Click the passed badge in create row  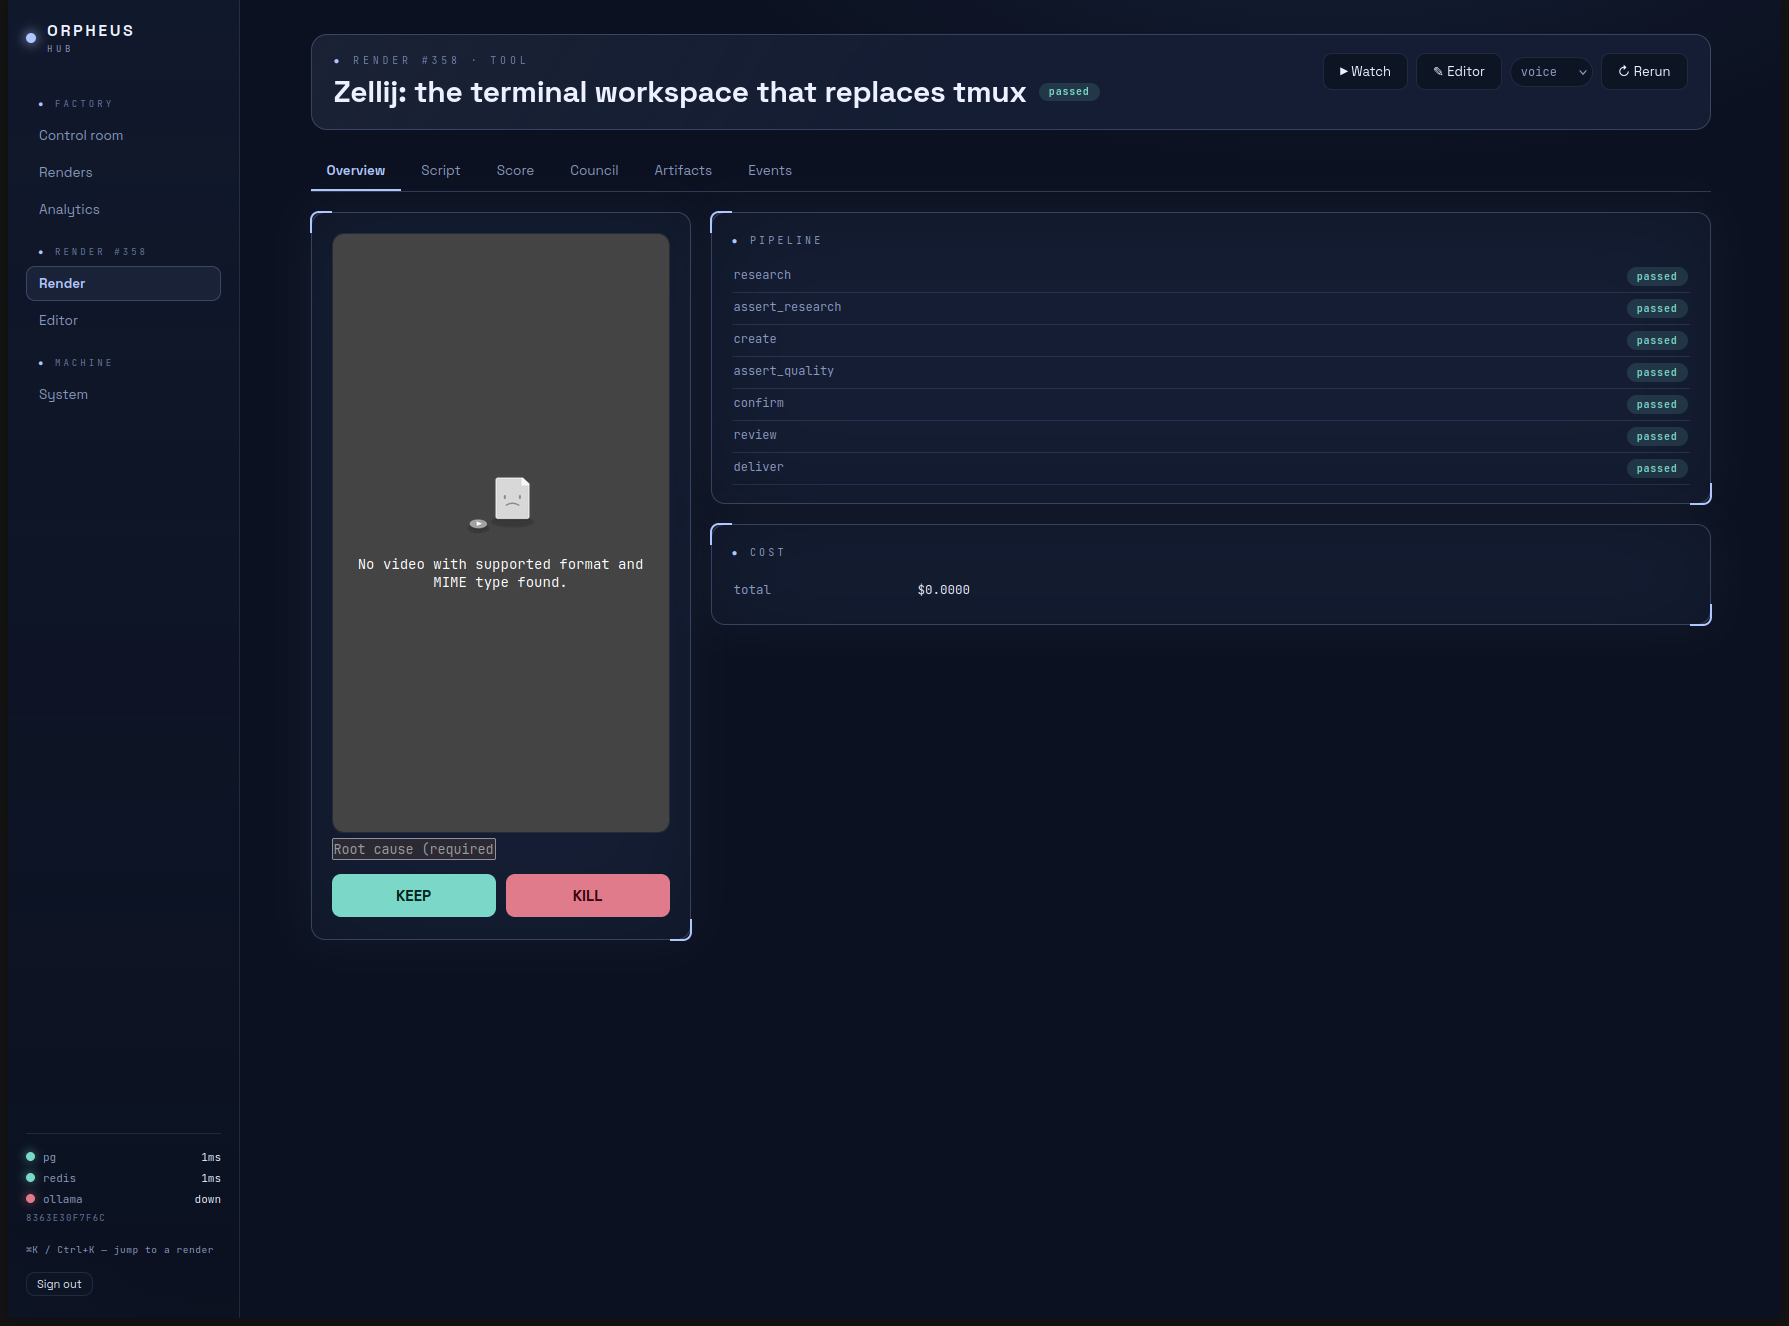(1657, 341)
